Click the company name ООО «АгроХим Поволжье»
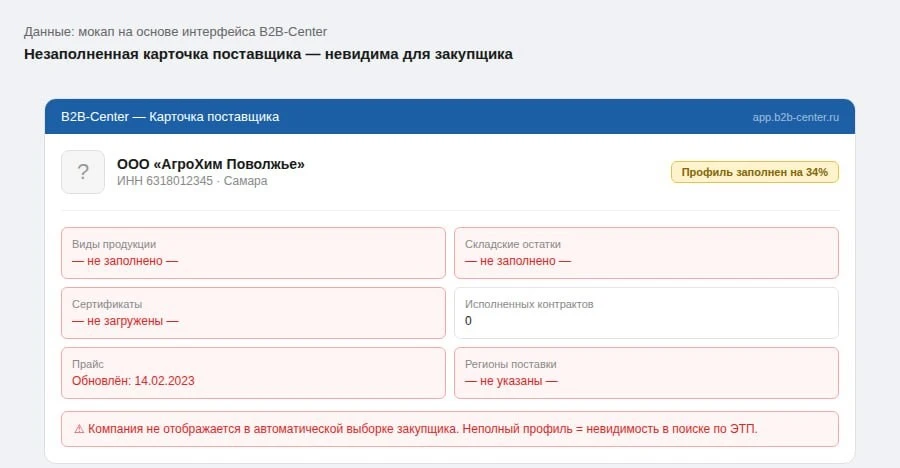This screenshot has height=468, width=900. (211, 164)
